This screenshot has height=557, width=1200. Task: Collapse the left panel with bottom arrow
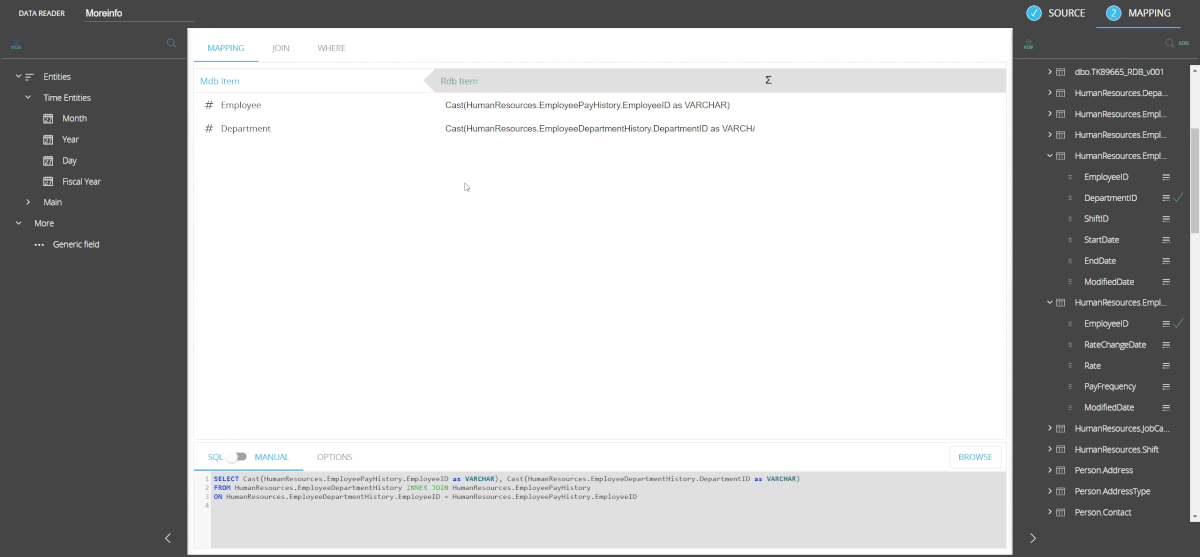168,538
